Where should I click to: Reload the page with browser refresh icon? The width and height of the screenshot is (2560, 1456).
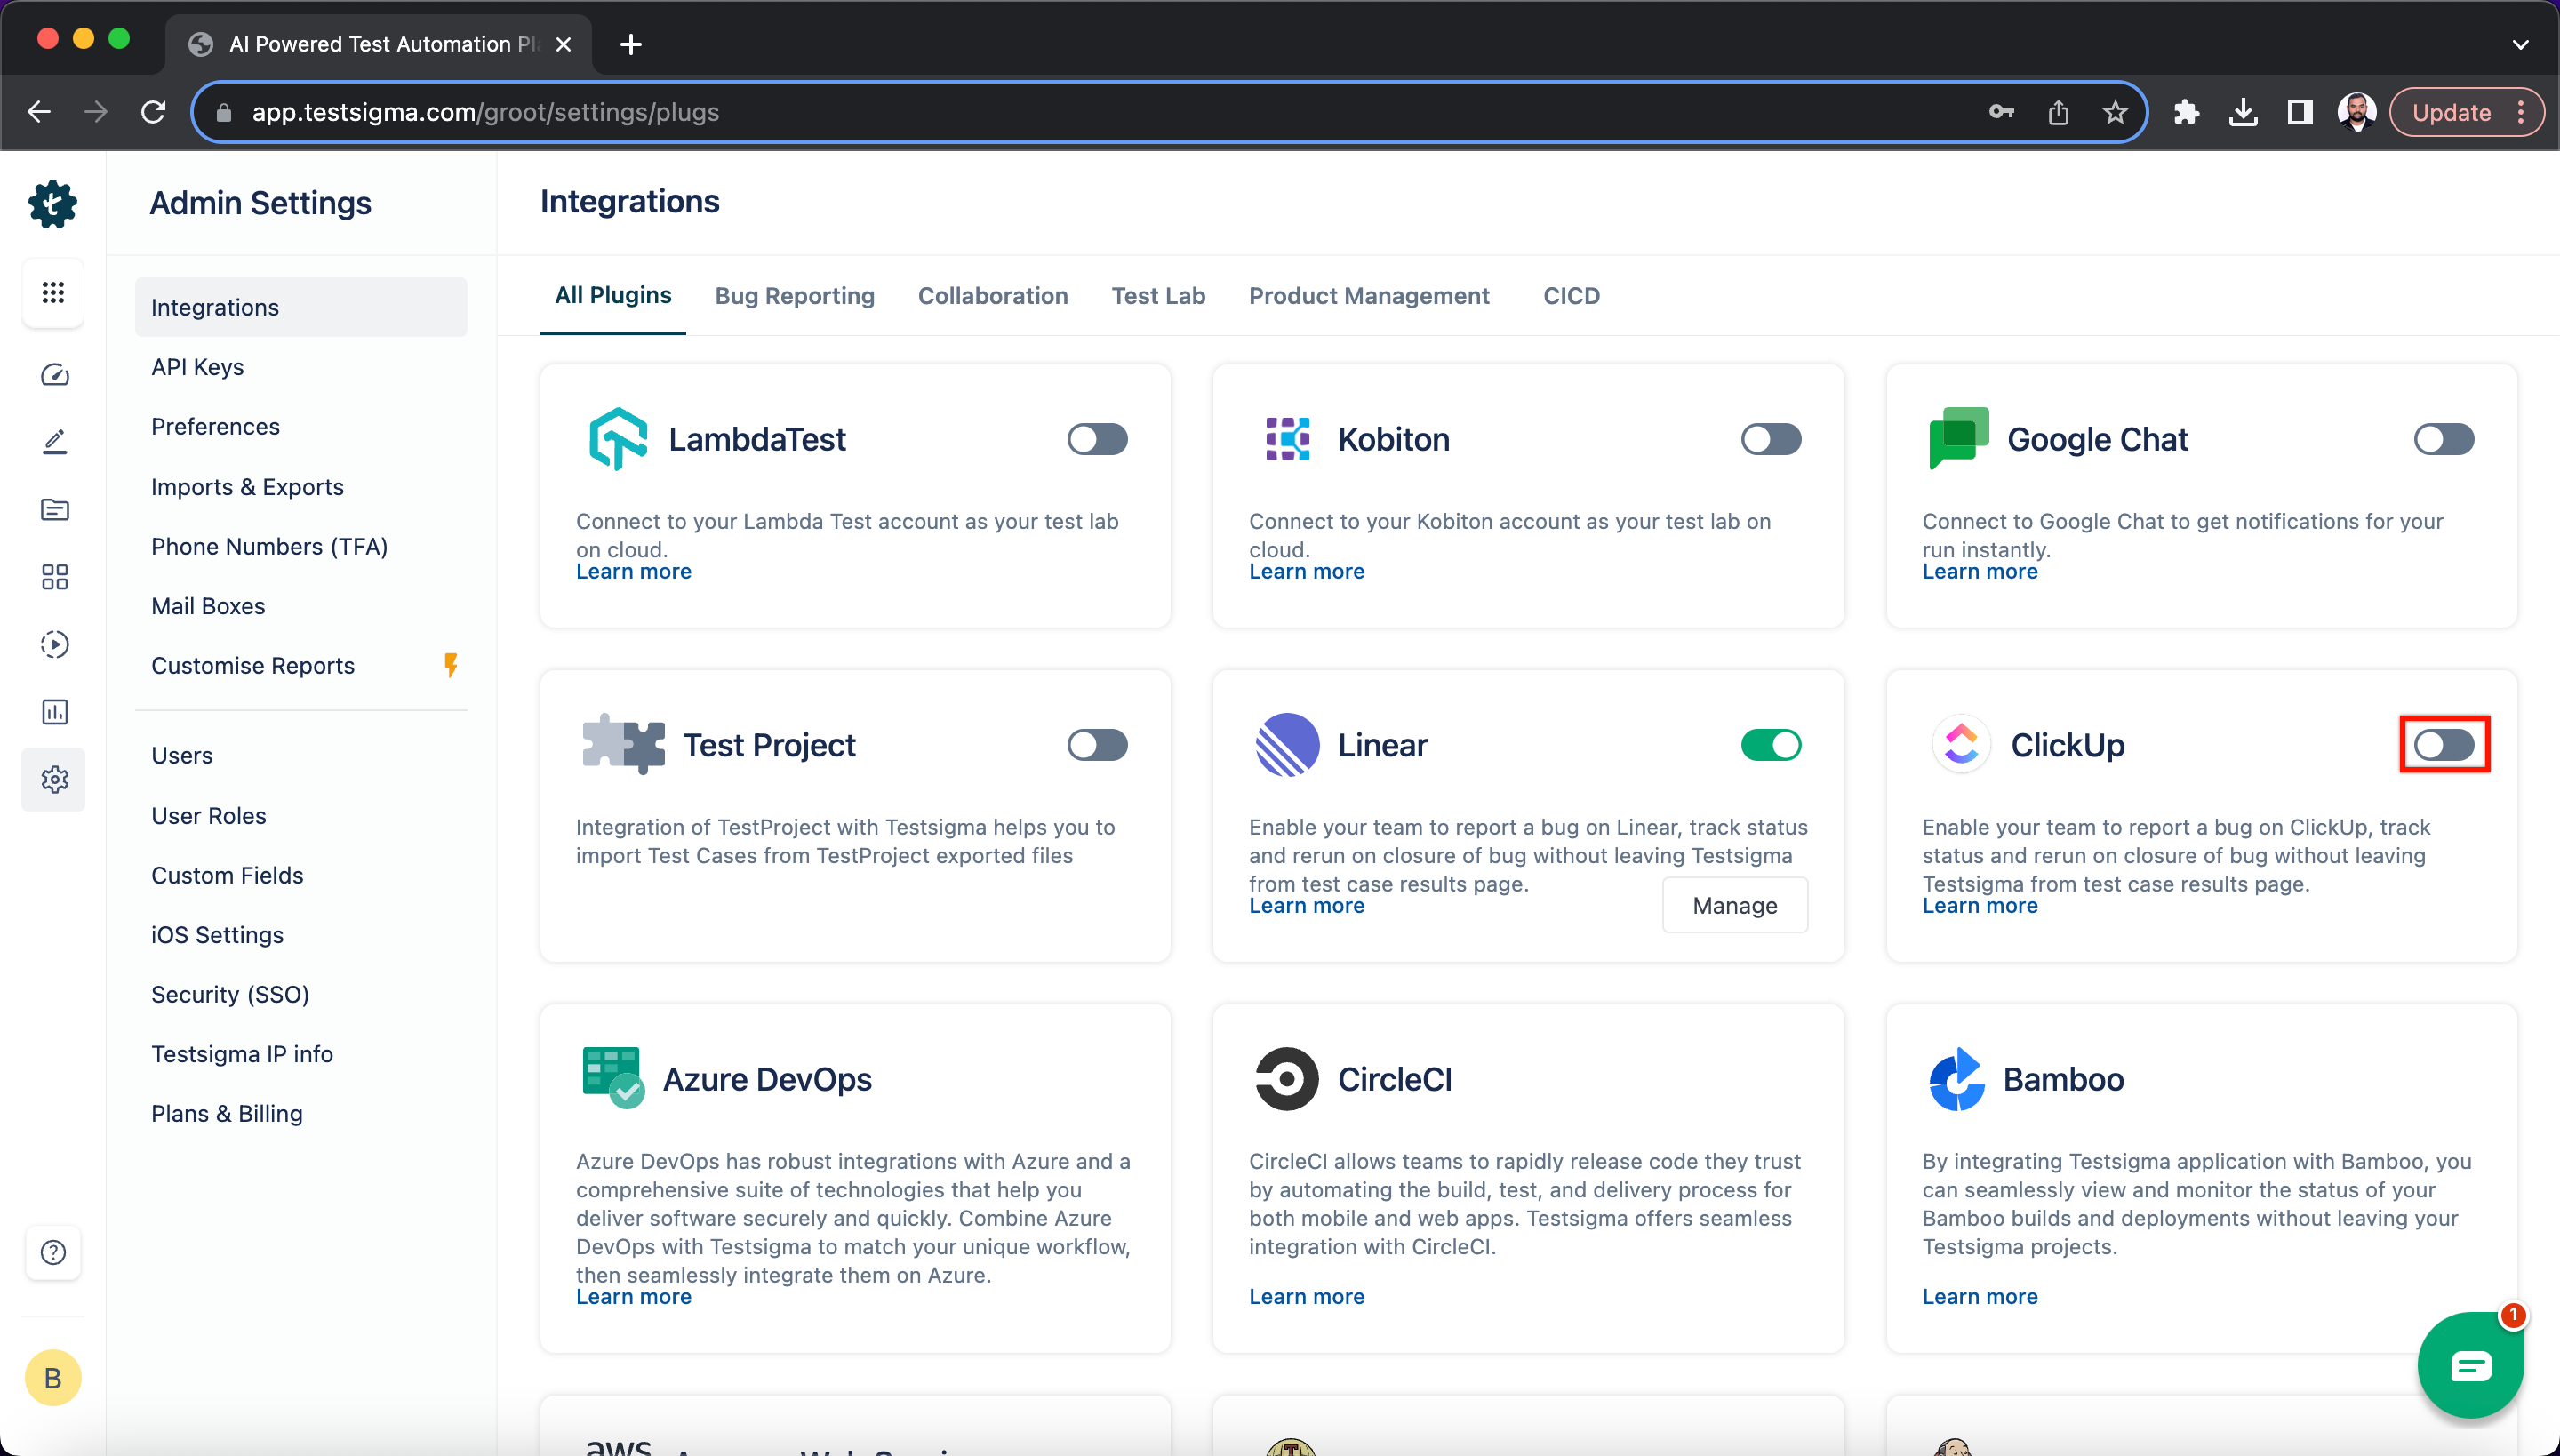pyautogui.click(x=153, y=112)
